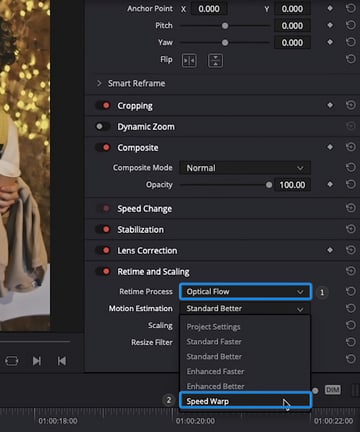Click the Yaw slider handle
Viewport: 360px width, 432px height.
pyautogui.click(x=225, y=42)
